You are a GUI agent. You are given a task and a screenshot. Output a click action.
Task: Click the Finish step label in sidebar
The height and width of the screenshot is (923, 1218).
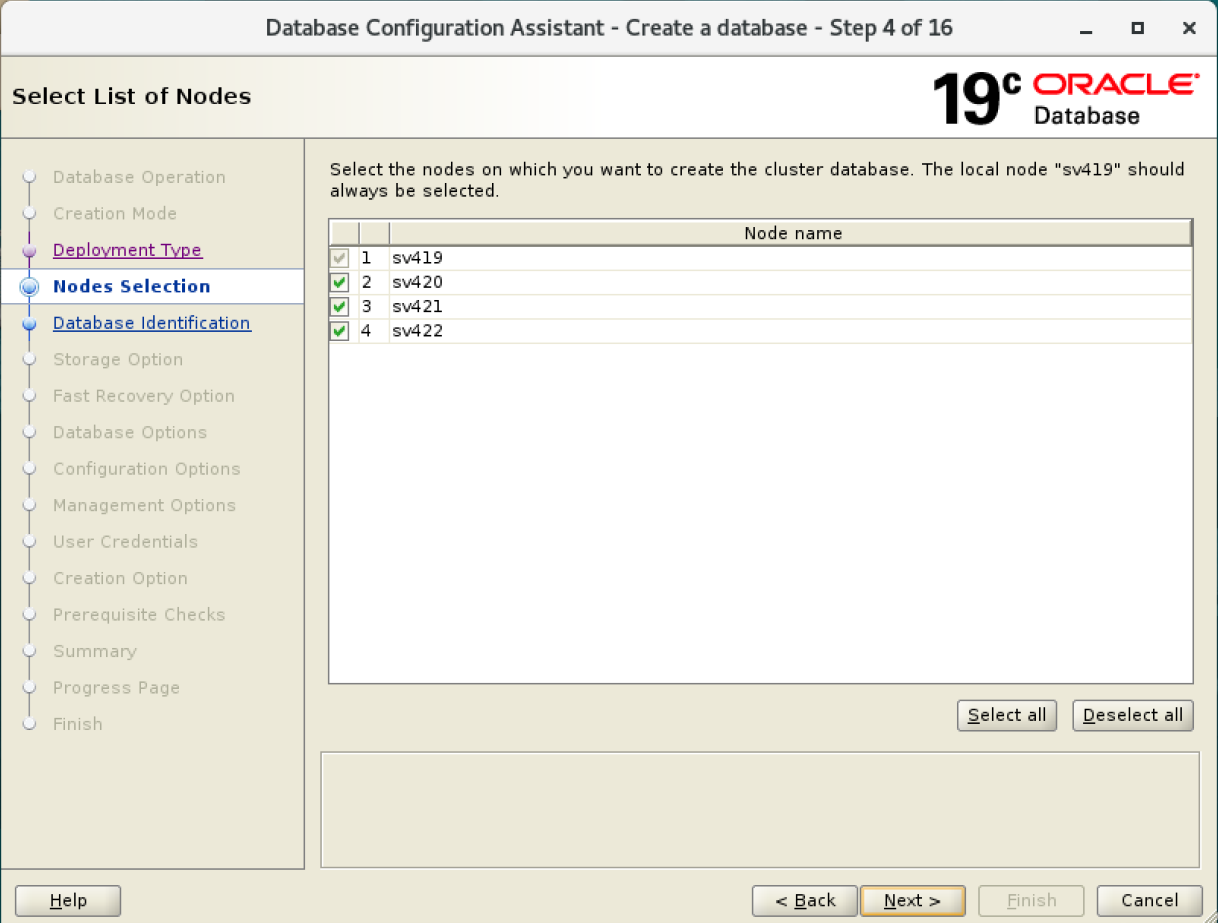(78, 724)
